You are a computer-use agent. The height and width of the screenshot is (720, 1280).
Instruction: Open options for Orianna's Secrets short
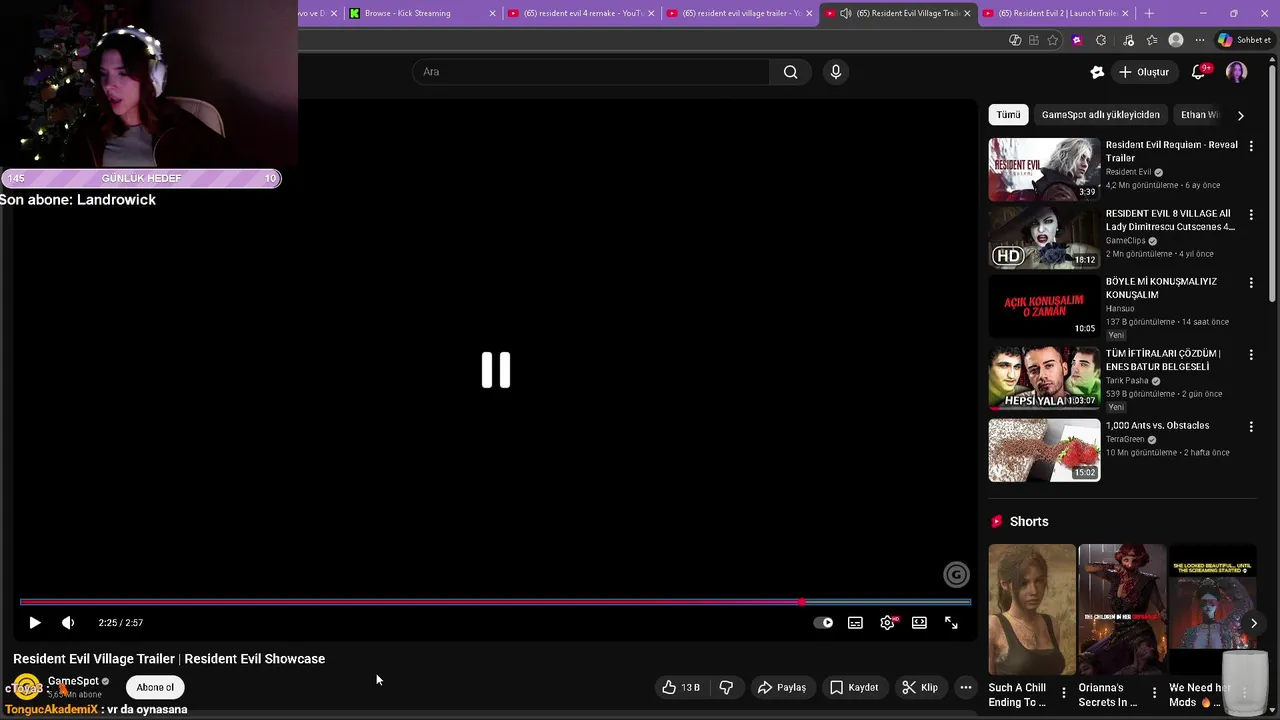coord(1154,692)
